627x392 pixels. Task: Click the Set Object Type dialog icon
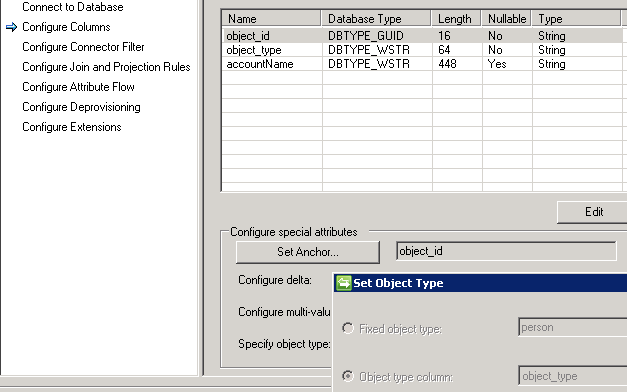click(343, 283)
